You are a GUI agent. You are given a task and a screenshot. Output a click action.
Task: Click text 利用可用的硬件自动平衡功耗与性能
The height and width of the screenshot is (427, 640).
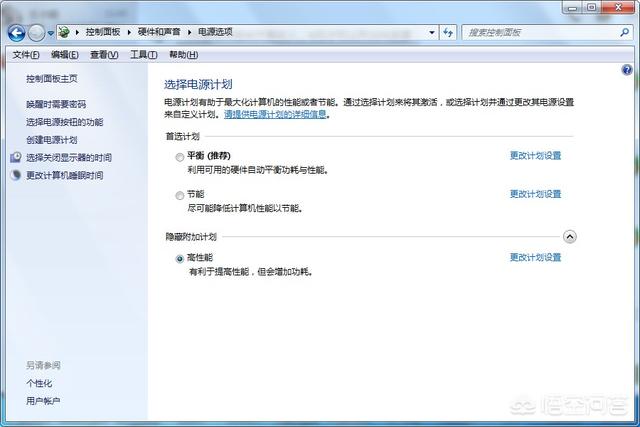pos(258,170)
